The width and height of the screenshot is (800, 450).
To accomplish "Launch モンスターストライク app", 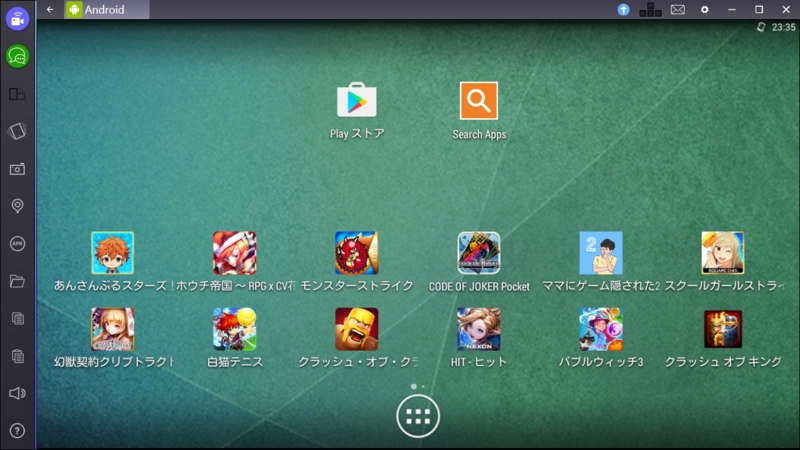I will tap(357, 253).
